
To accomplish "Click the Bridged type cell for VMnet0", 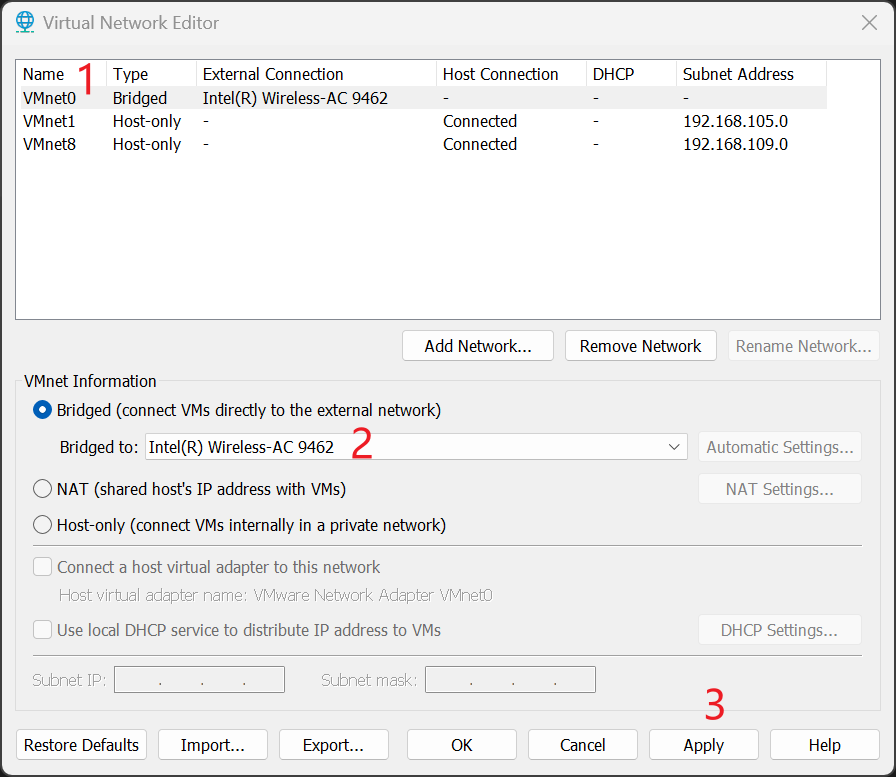I will tap(139, 98).
